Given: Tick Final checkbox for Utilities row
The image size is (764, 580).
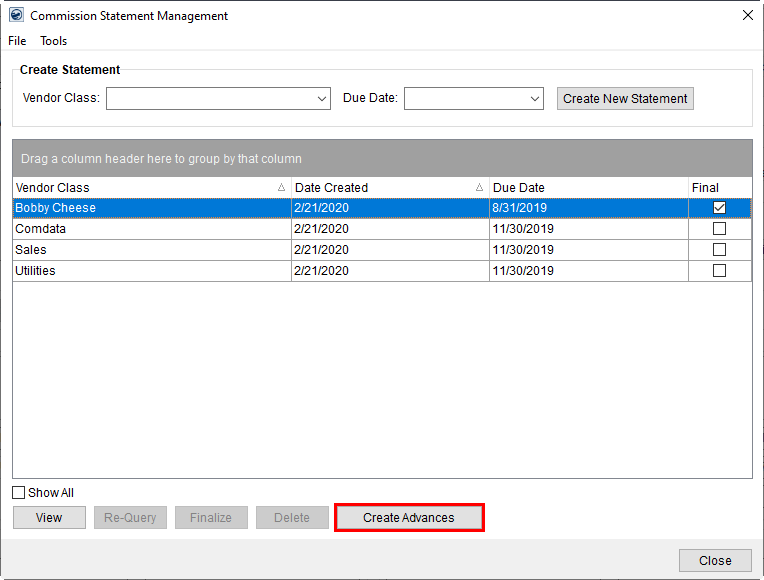Looking at the screenshot, I should tap(719, 271).
